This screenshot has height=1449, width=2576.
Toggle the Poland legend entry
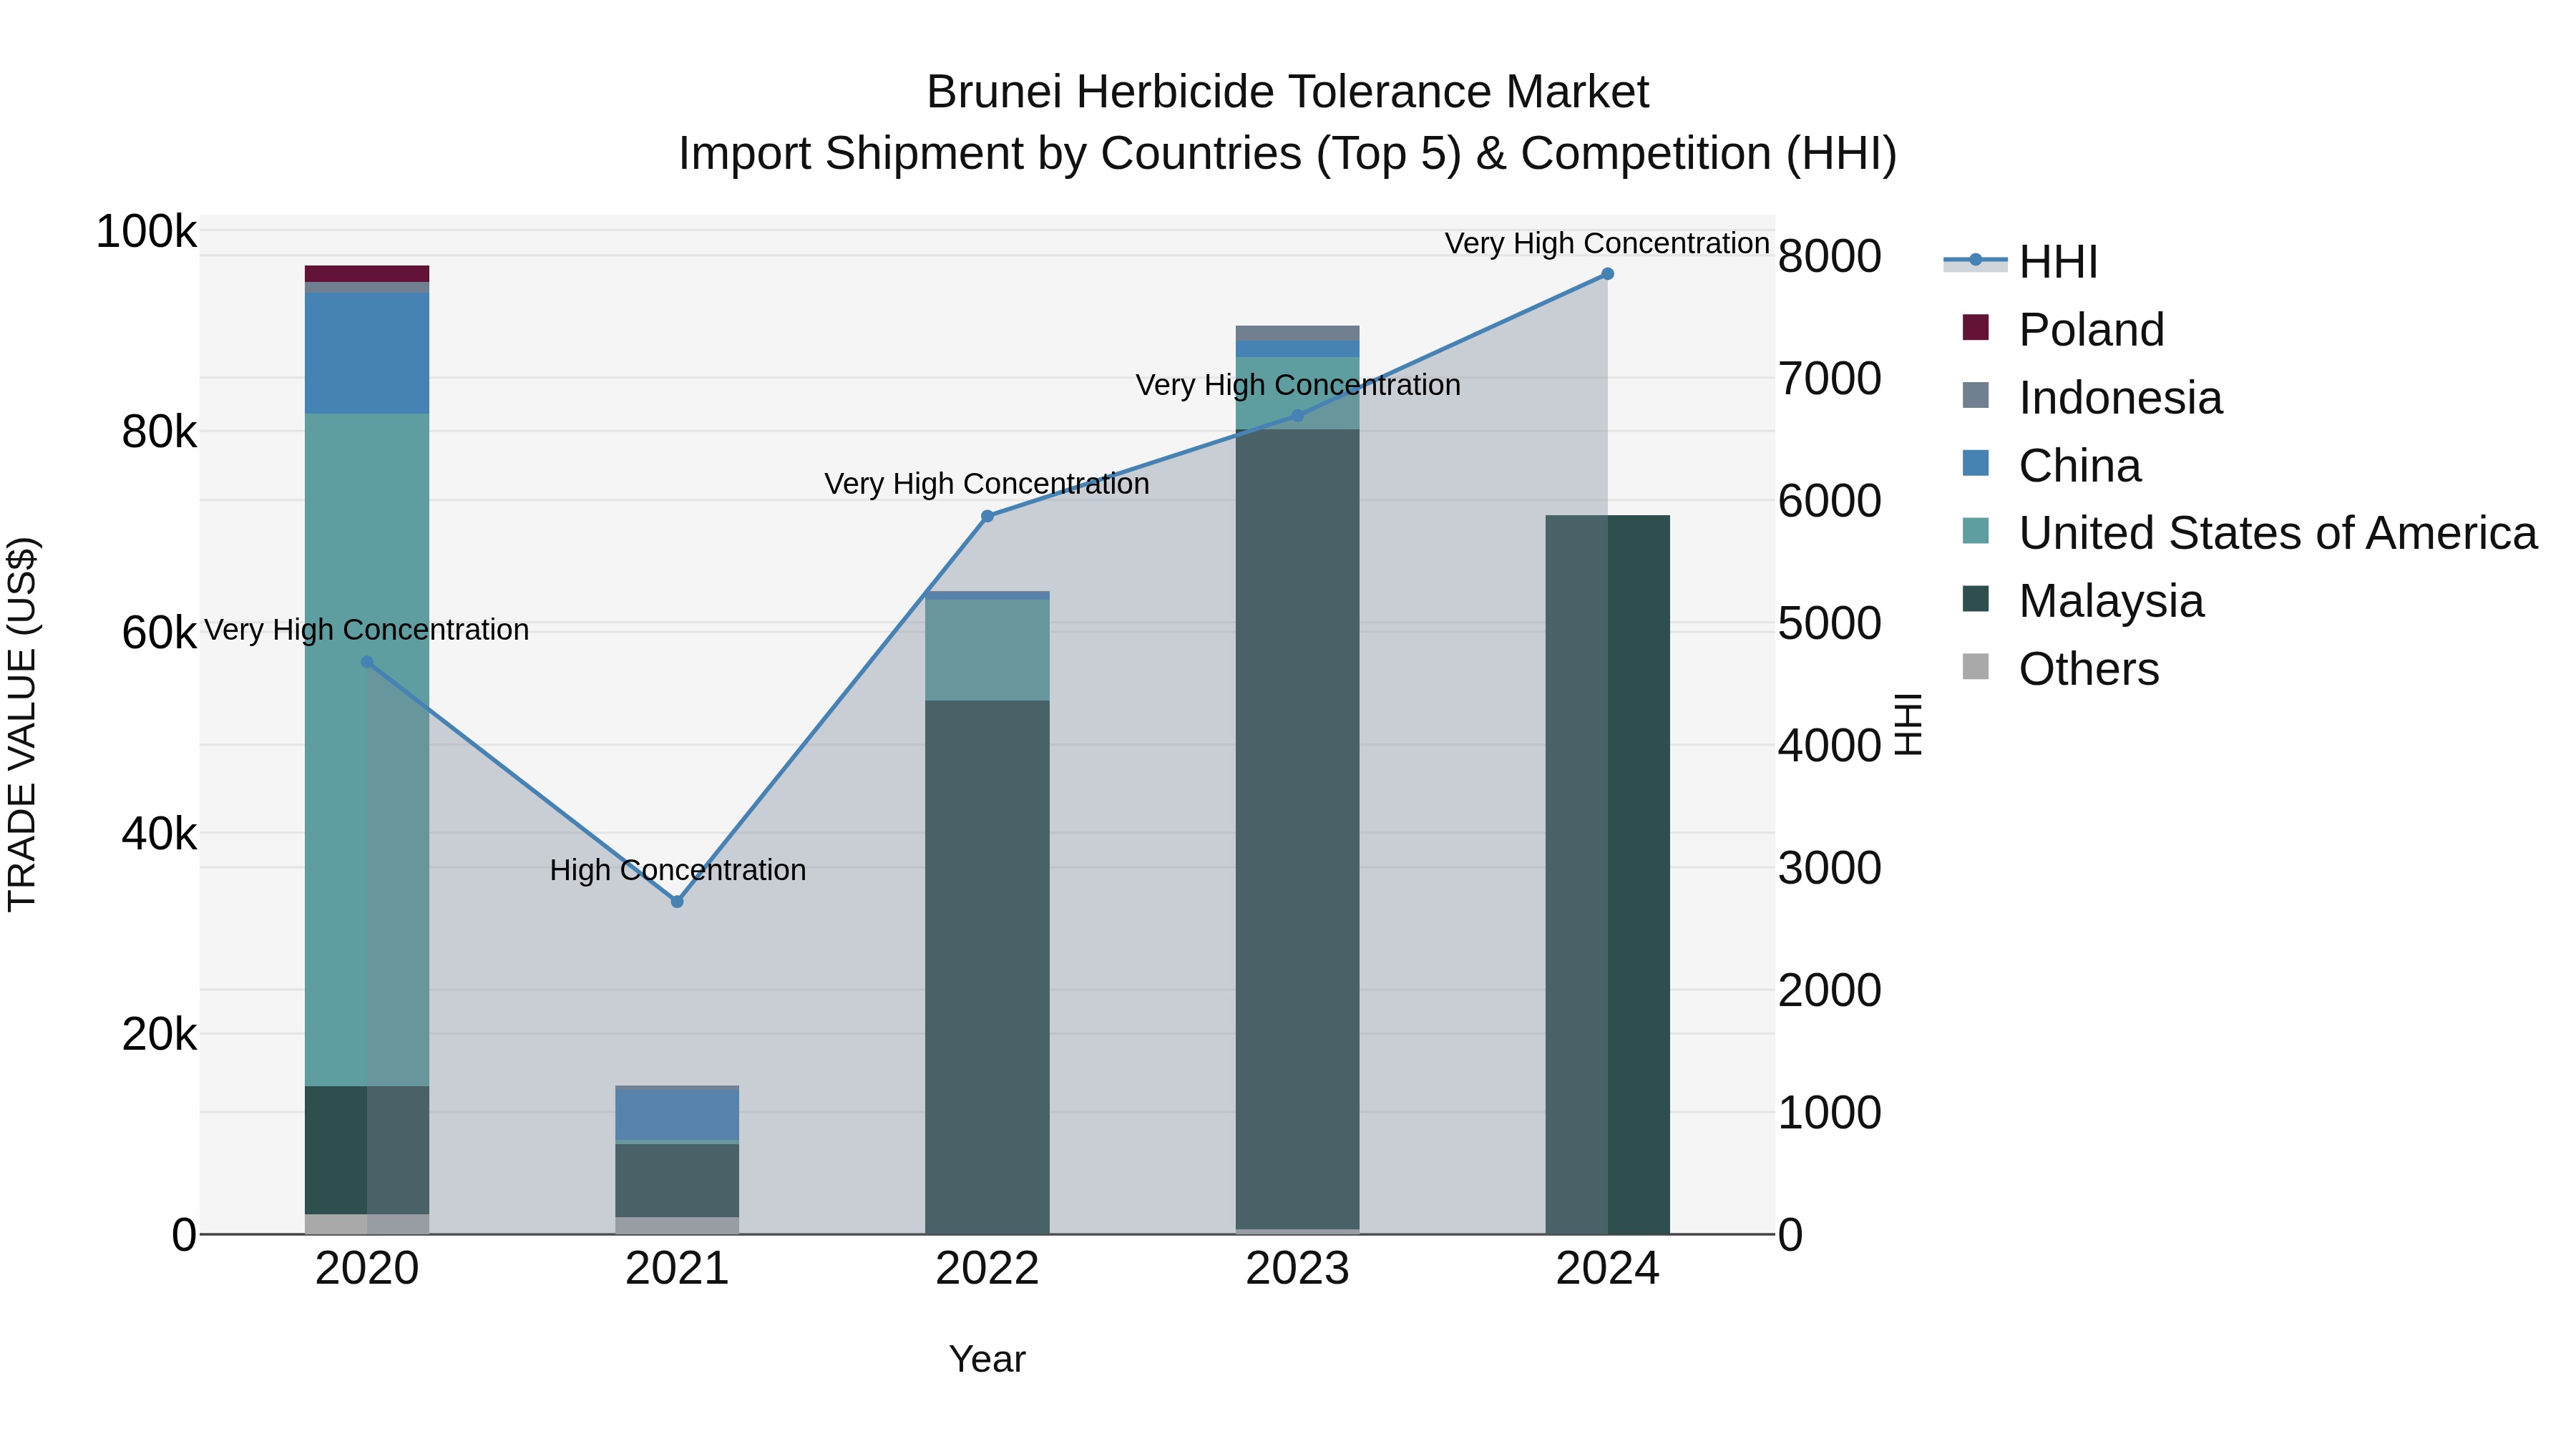tap(2064, 329)
